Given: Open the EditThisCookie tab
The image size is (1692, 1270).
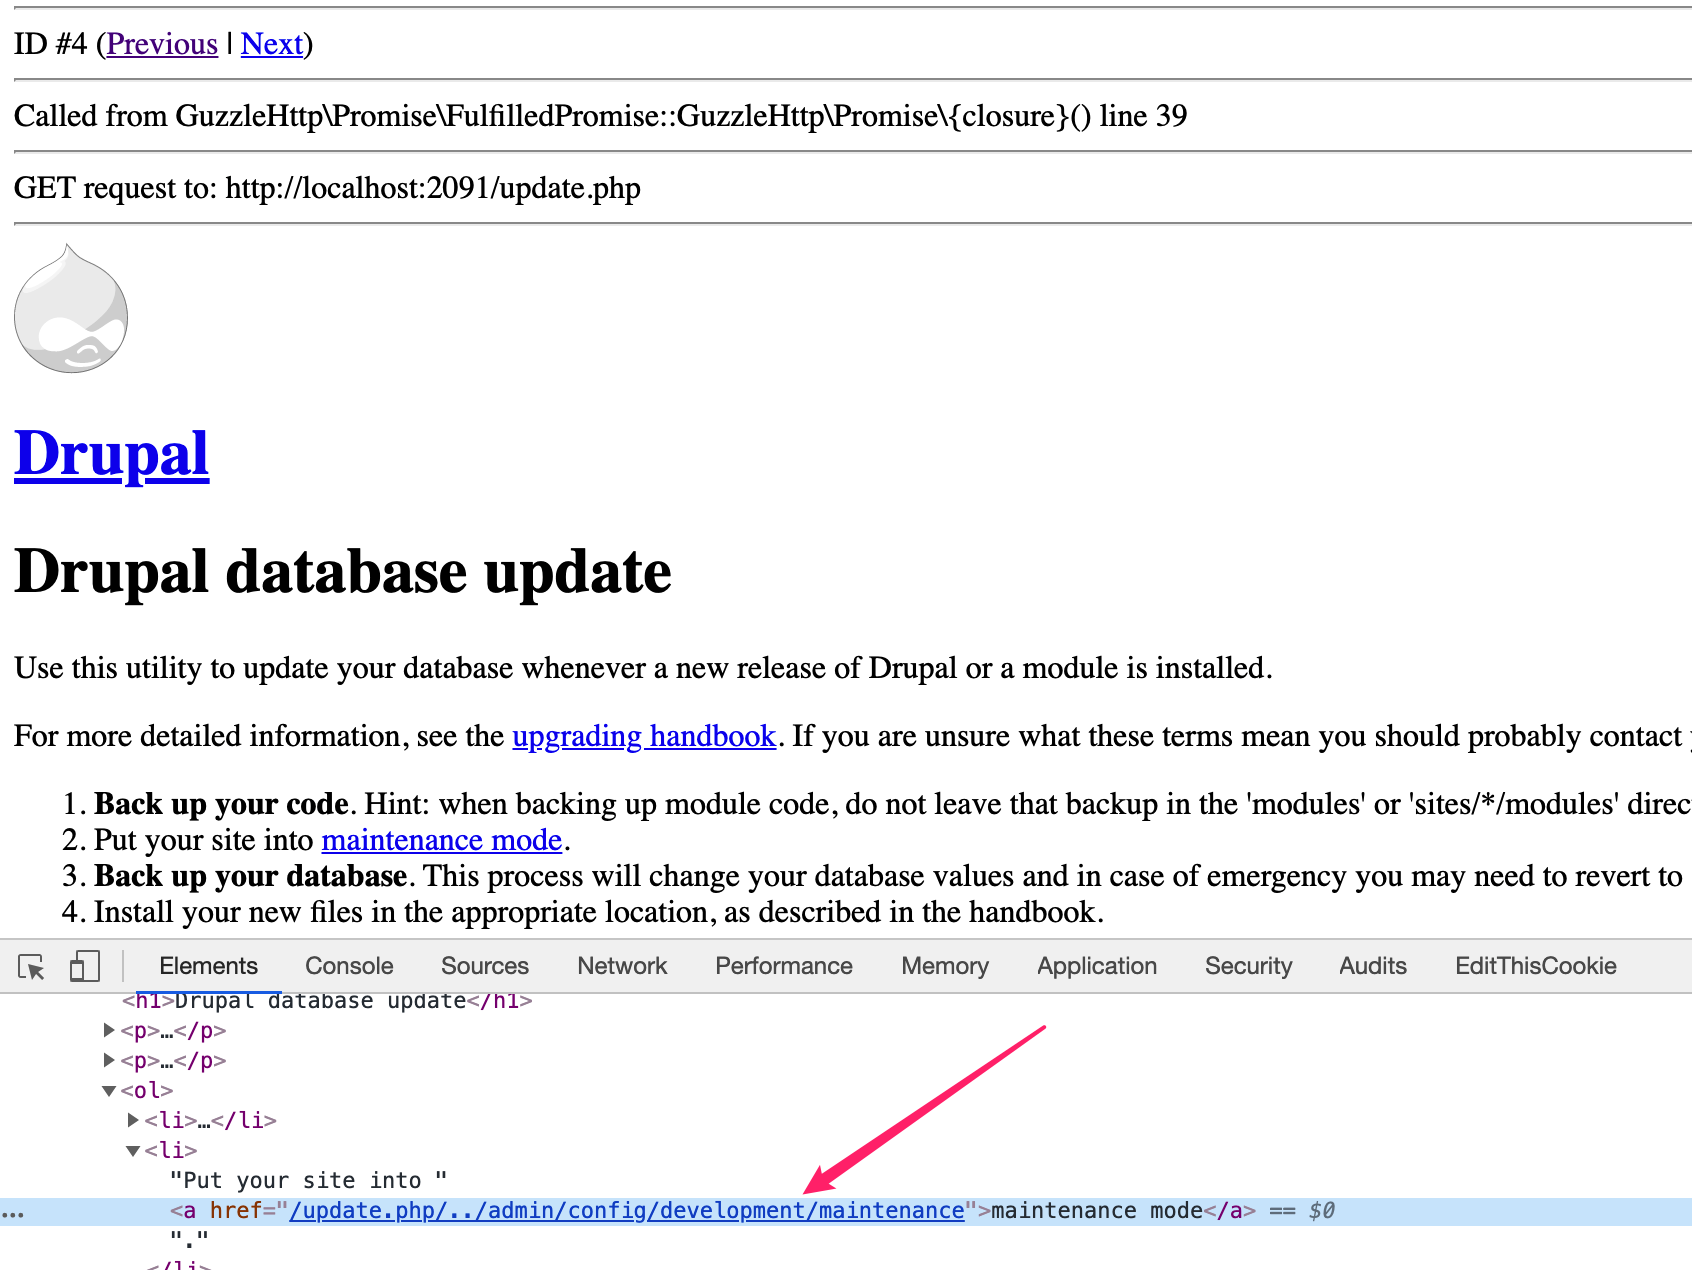Looking at the screenshot, I should [x=1536, y=966].
